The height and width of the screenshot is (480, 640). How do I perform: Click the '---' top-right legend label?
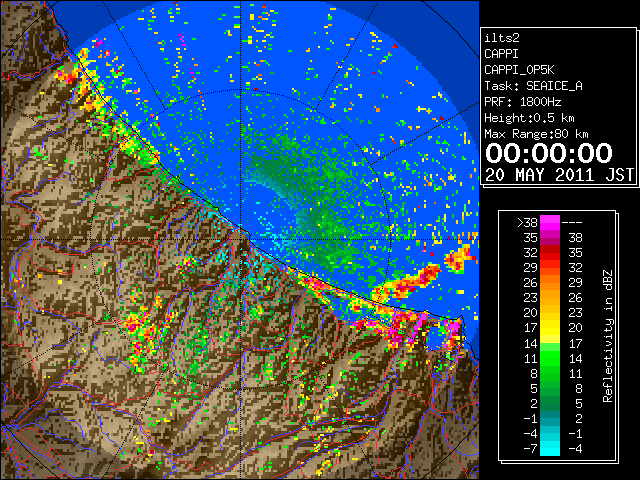click(572, 223)
